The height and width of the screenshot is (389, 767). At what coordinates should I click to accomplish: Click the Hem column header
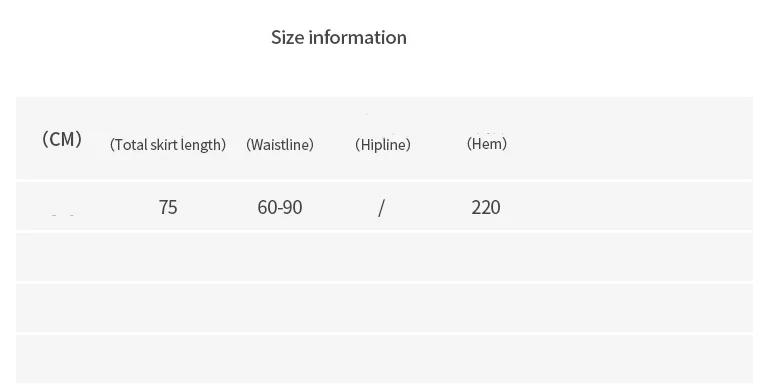487,143
